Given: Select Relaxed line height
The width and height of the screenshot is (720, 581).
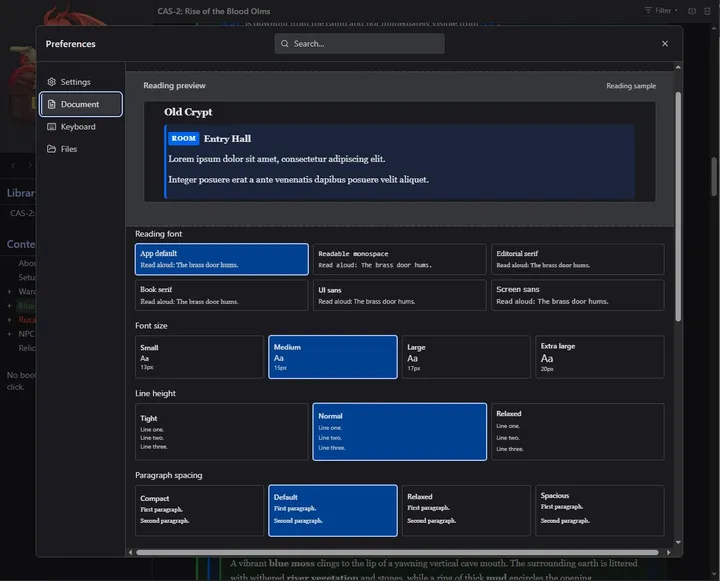Looking at the screenshot, I should [x=577, y=432].
